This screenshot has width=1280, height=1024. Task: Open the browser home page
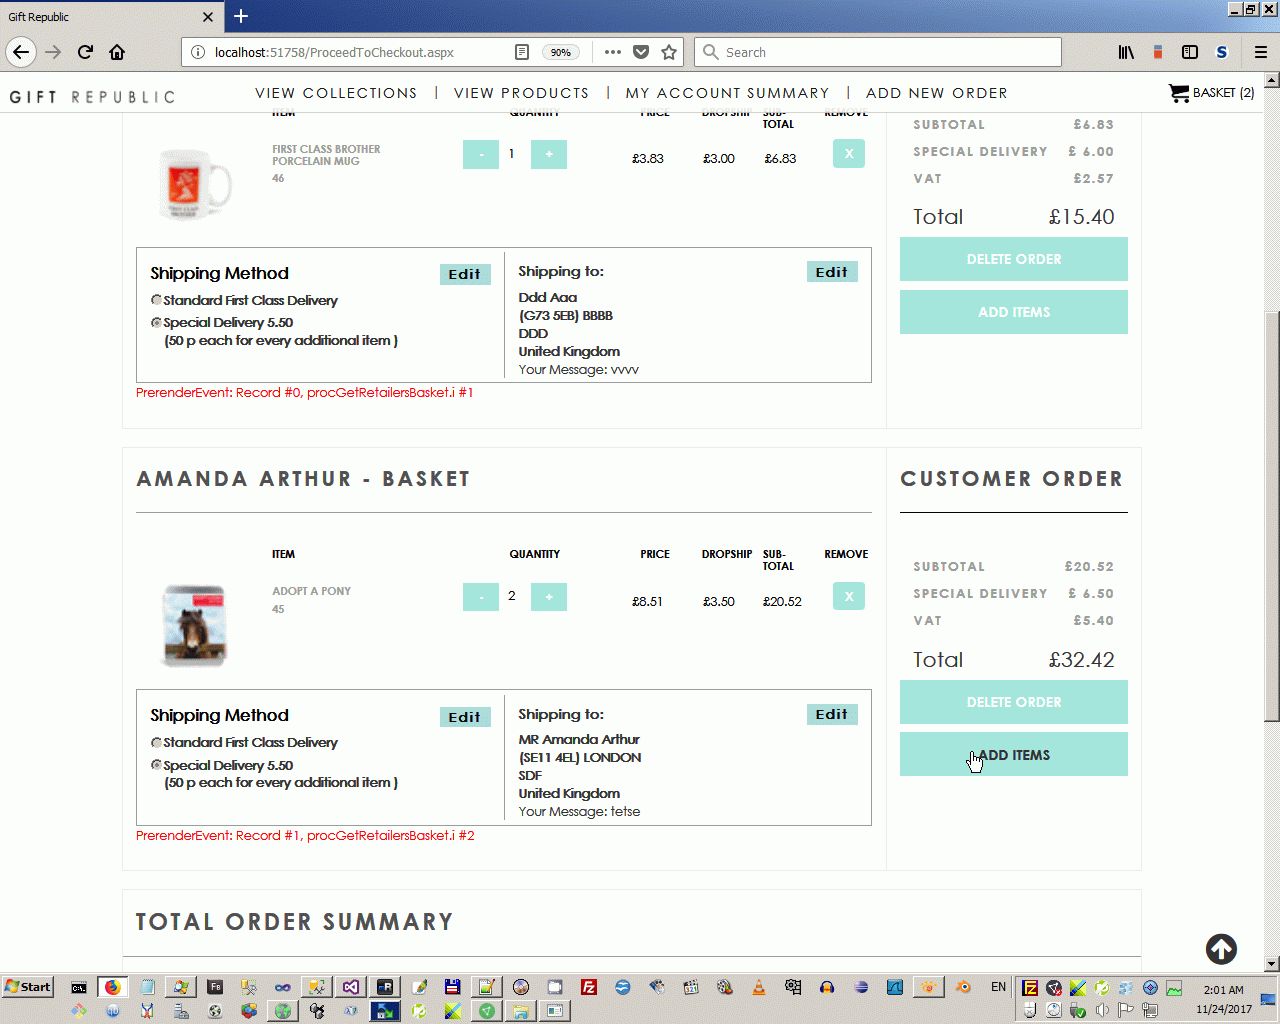117,52
